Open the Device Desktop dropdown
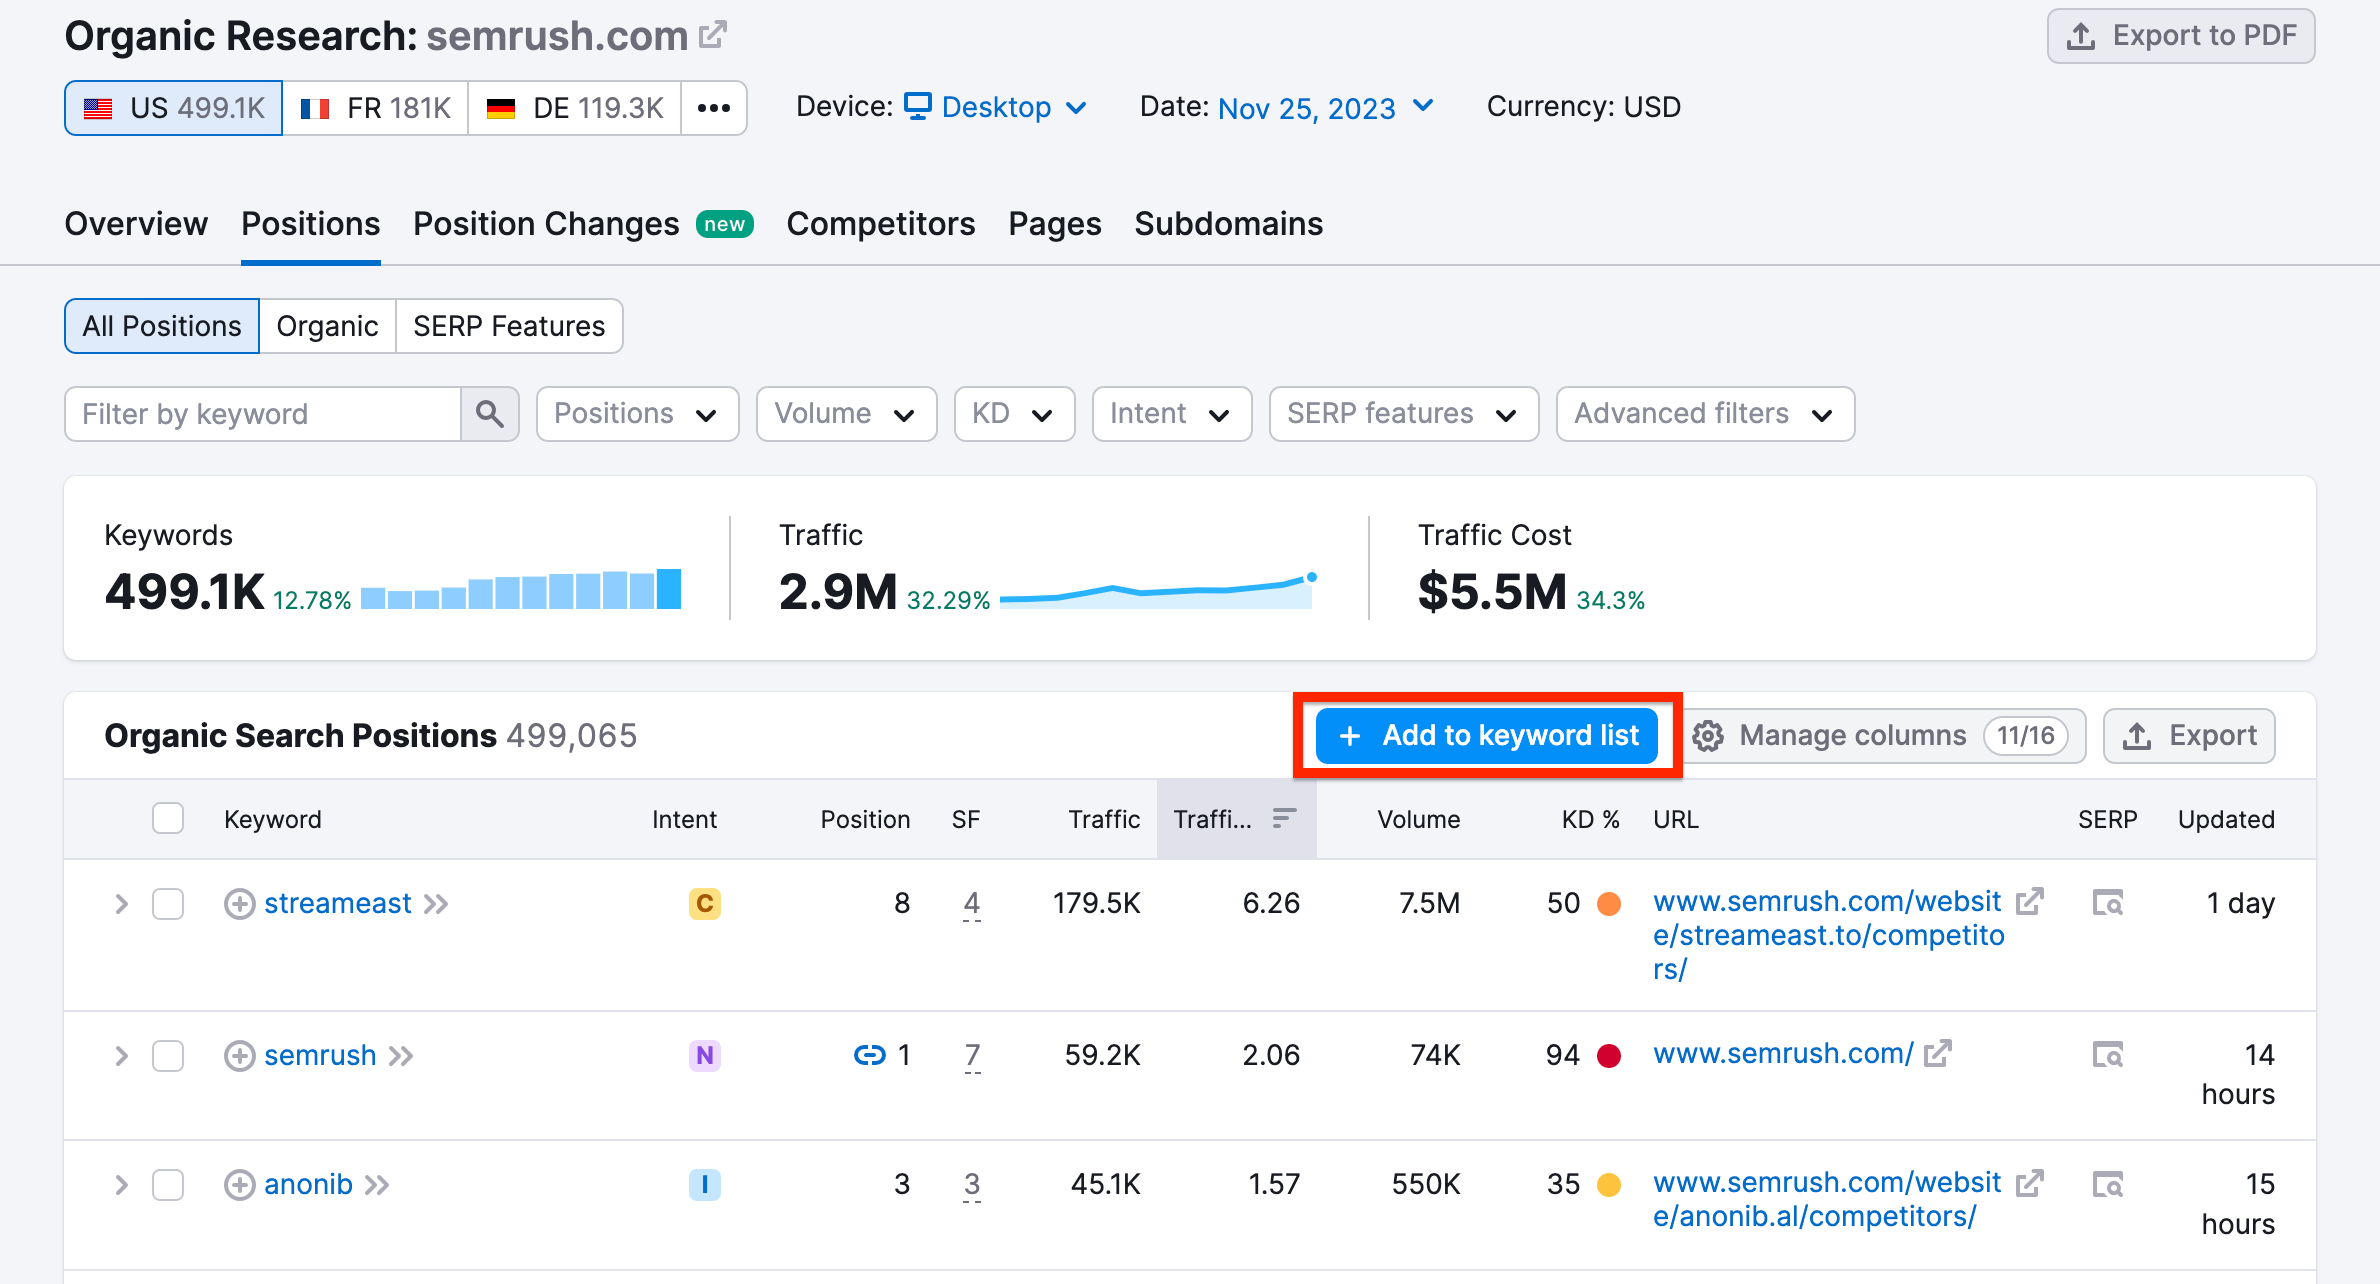Screen dimensions: 2380x1284 click(x=996, y=107)
